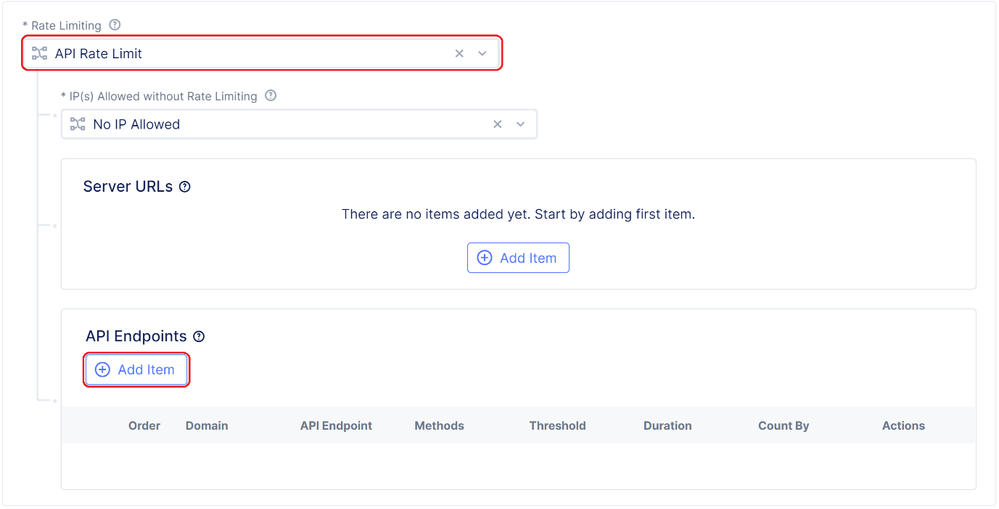Open the API Rate Limit select field
Image resolution: width=999 pixels, height=509 pixels.
[250, 54]
